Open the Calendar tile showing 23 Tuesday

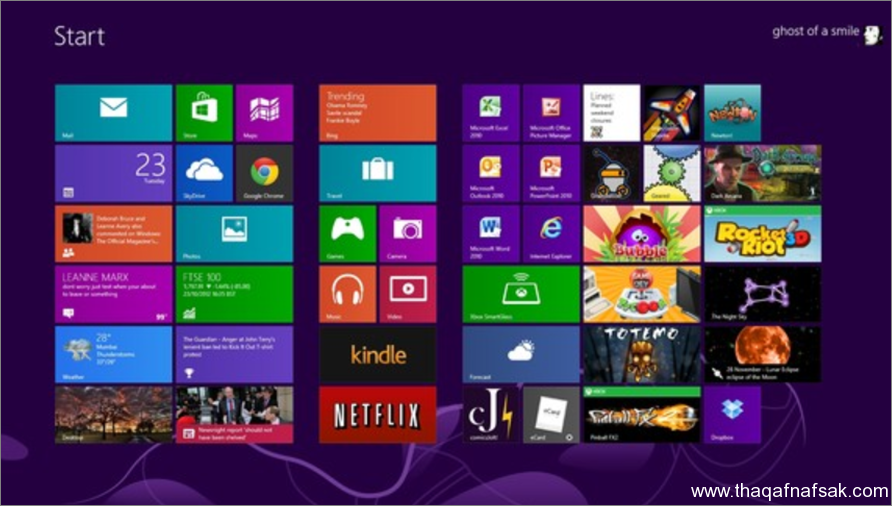click(113, 173)
